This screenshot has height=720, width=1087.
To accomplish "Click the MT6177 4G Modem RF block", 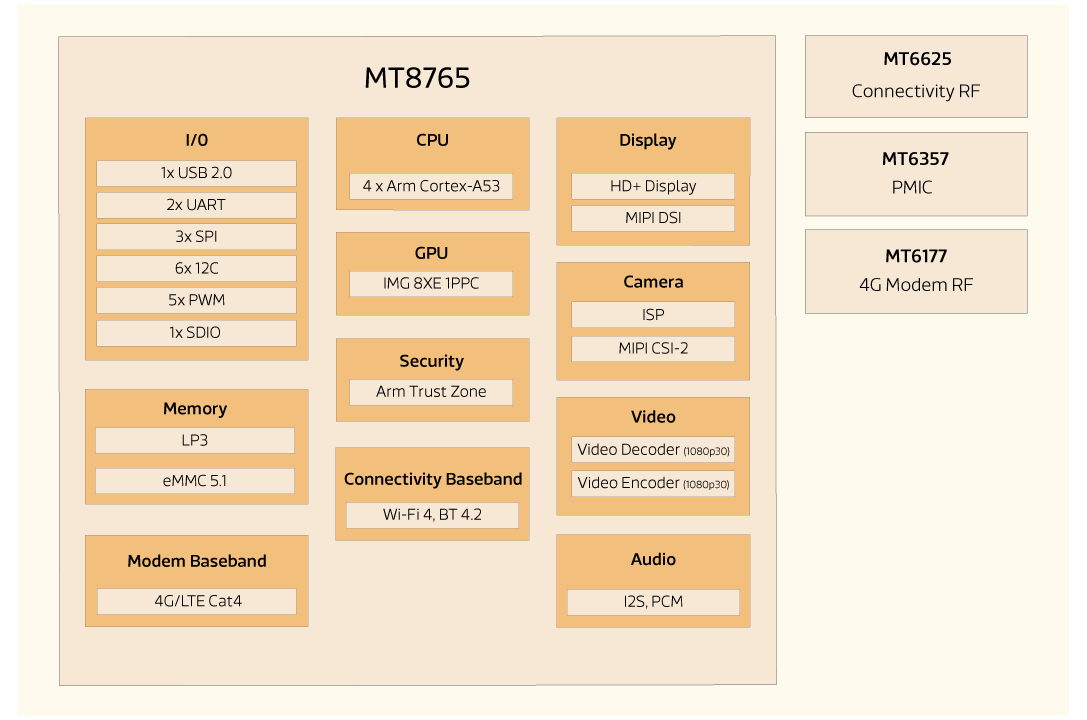I will click(916, 270).
